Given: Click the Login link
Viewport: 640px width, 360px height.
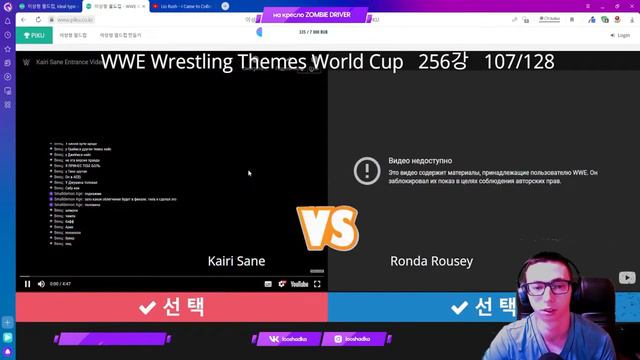Looking at the screenshot, I should pos(620,36).
